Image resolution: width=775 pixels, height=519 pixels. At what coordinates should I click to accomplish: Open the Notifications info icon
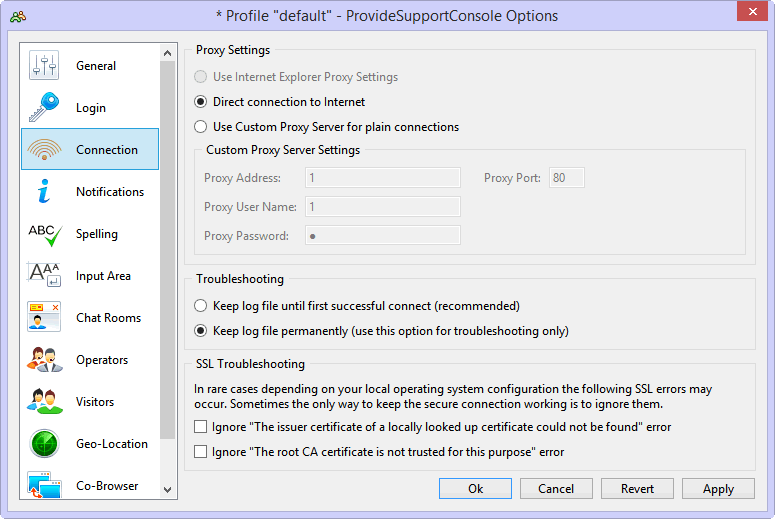(x=44, y=191)
